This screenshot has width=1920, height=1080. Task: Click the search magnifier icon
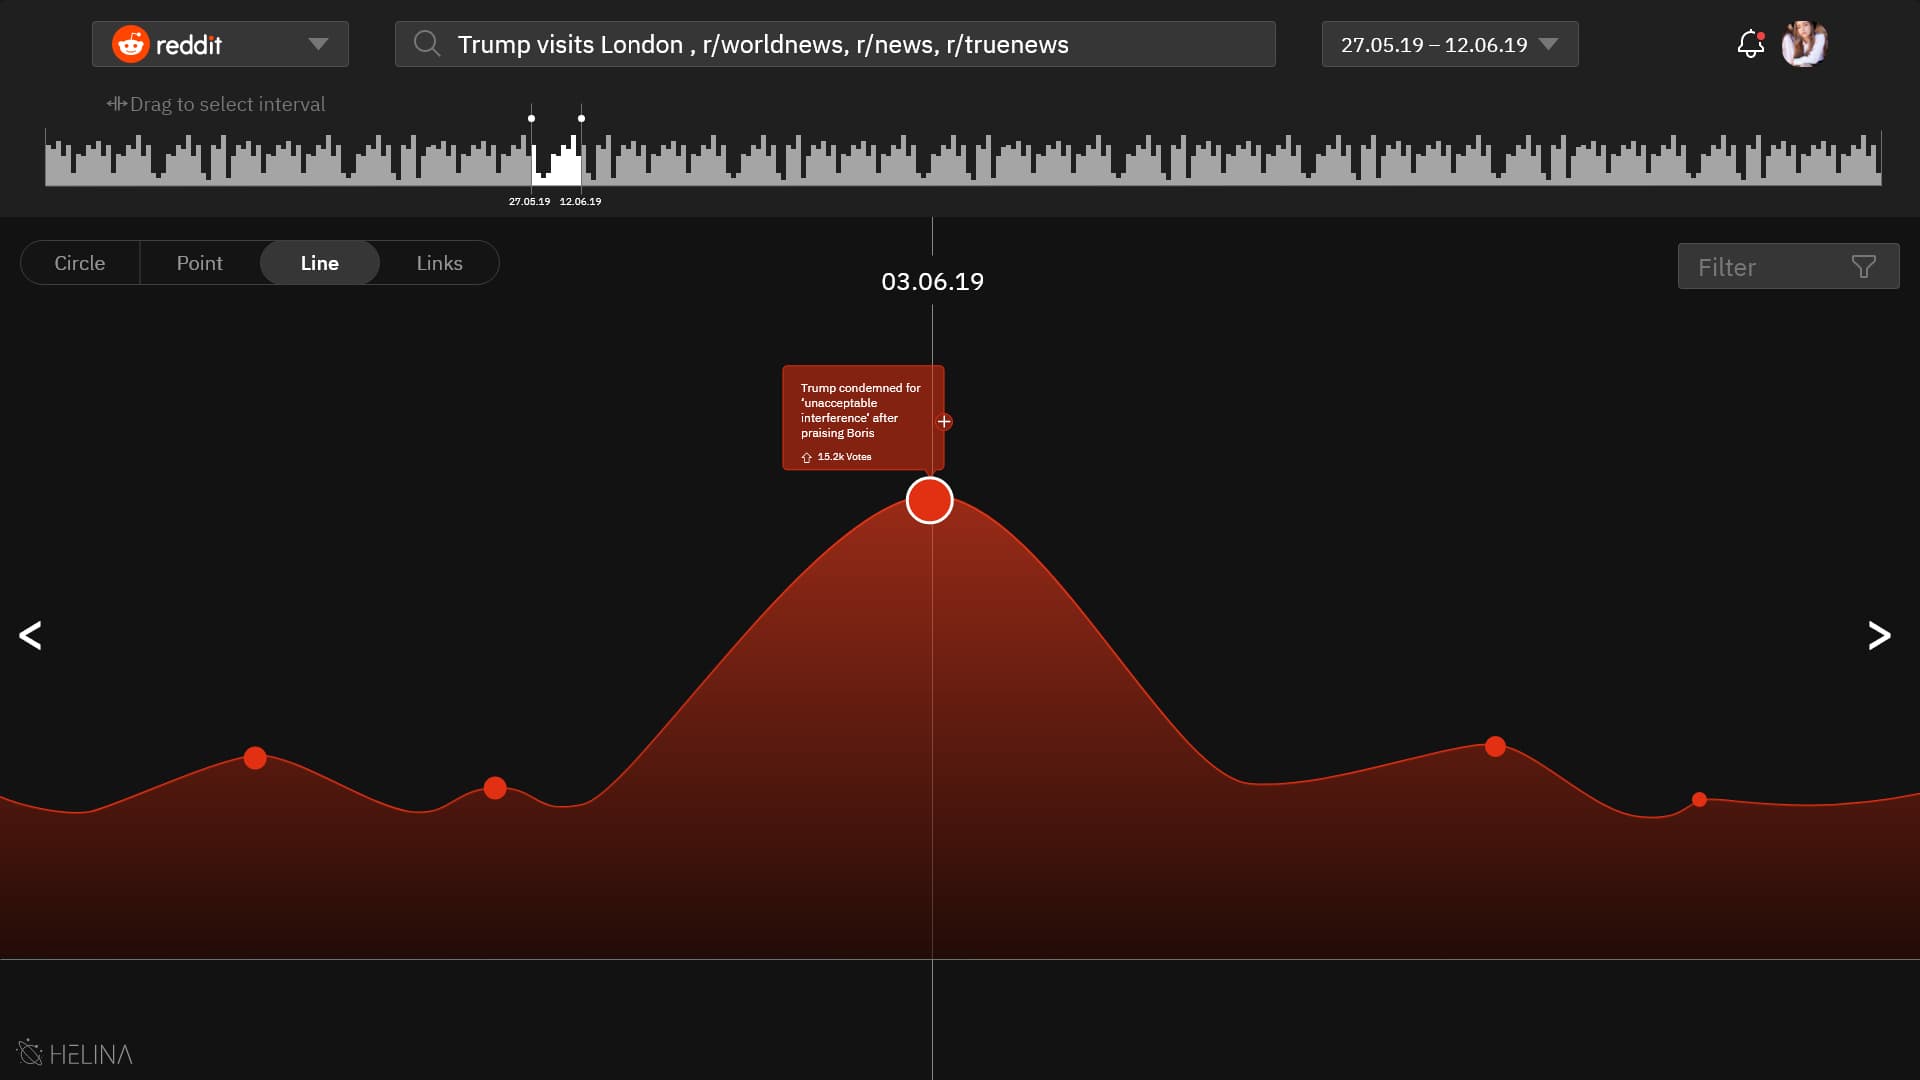(x=427, y=44)
